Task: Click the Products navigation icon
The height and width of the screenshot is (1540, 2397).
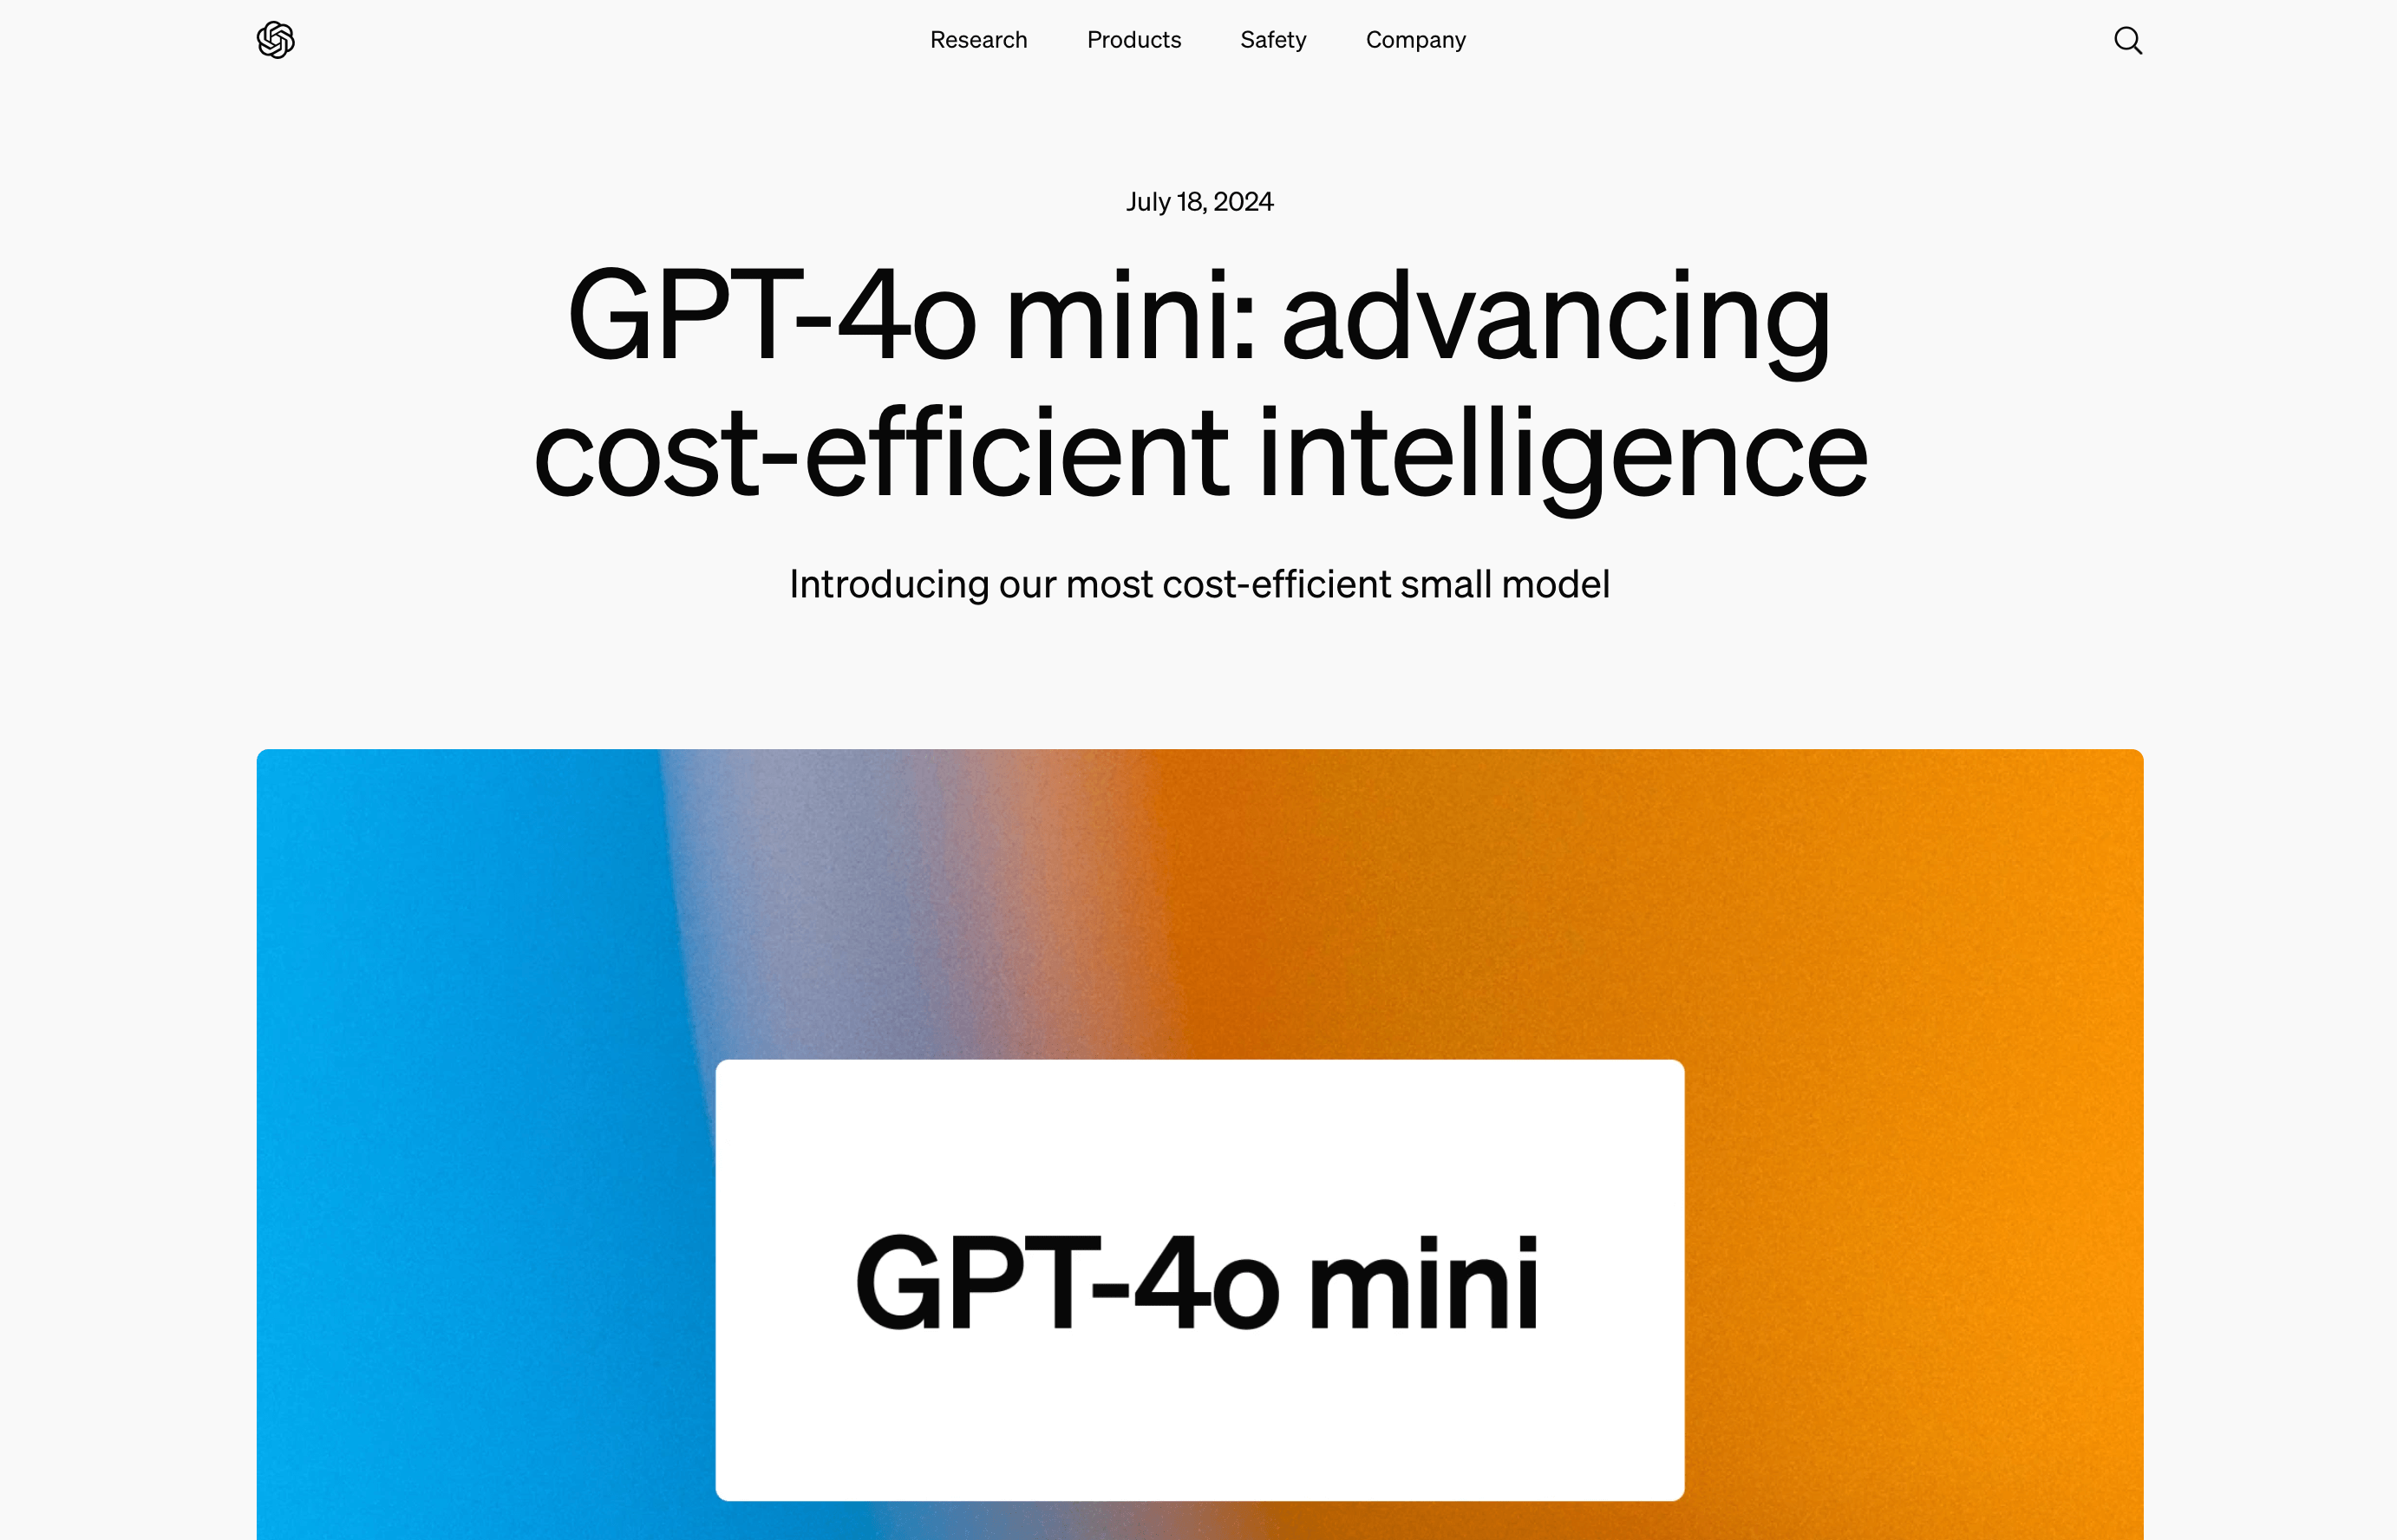Action: 1133,38
